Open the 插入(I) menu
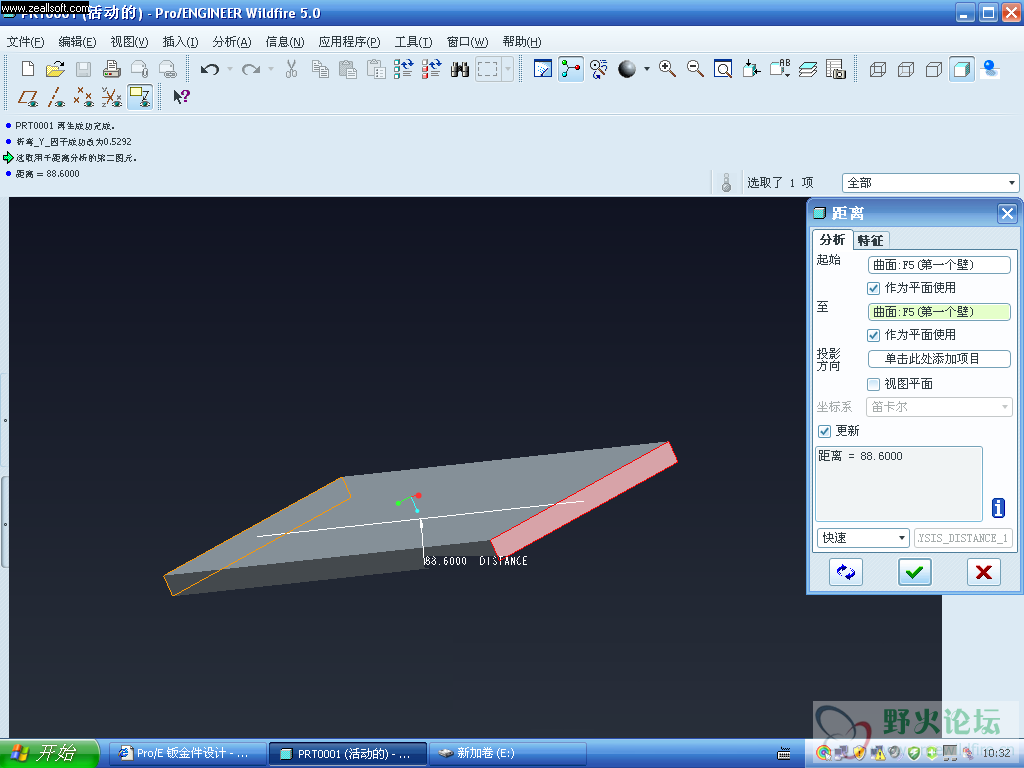The height and width of the screenshot is (768, 1024). coord(180,42)
